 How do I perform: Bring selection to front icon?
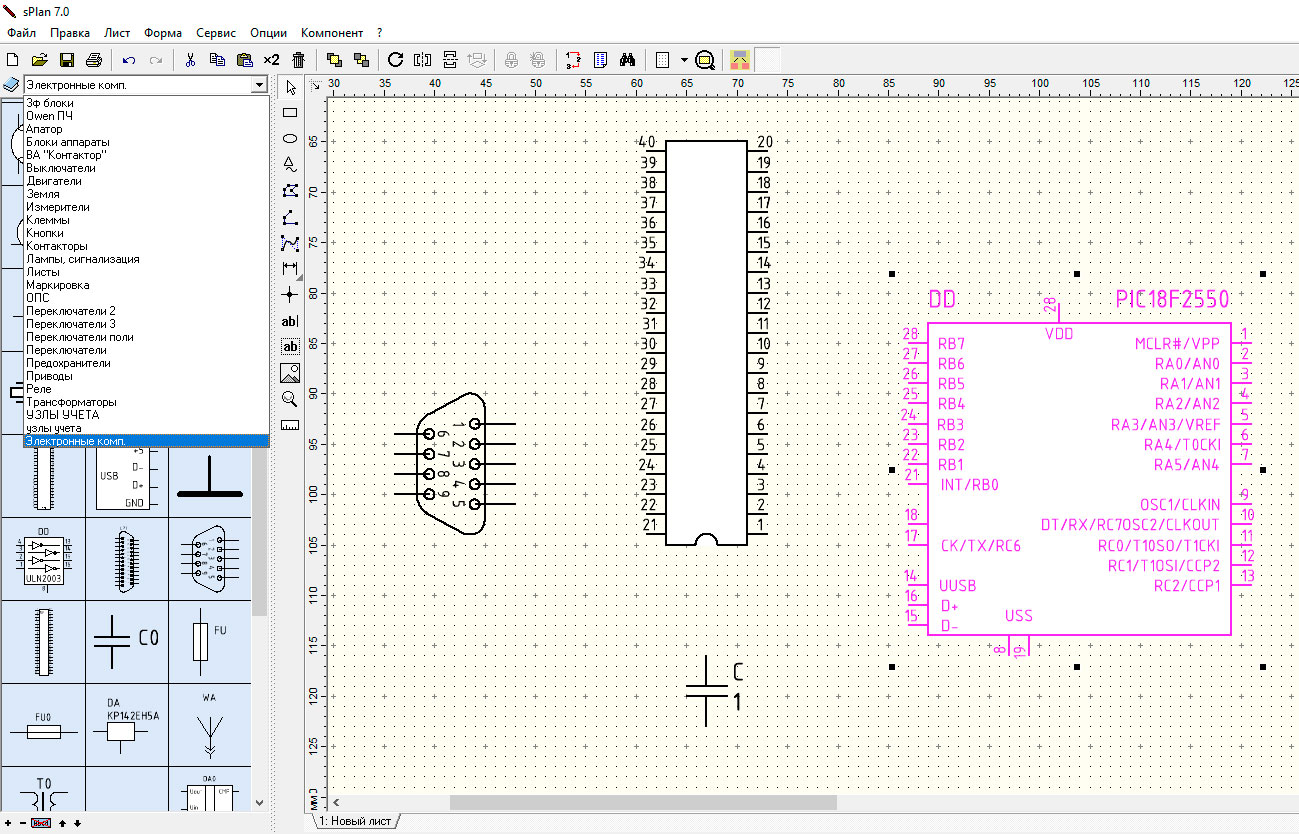[x=334, y=60]
